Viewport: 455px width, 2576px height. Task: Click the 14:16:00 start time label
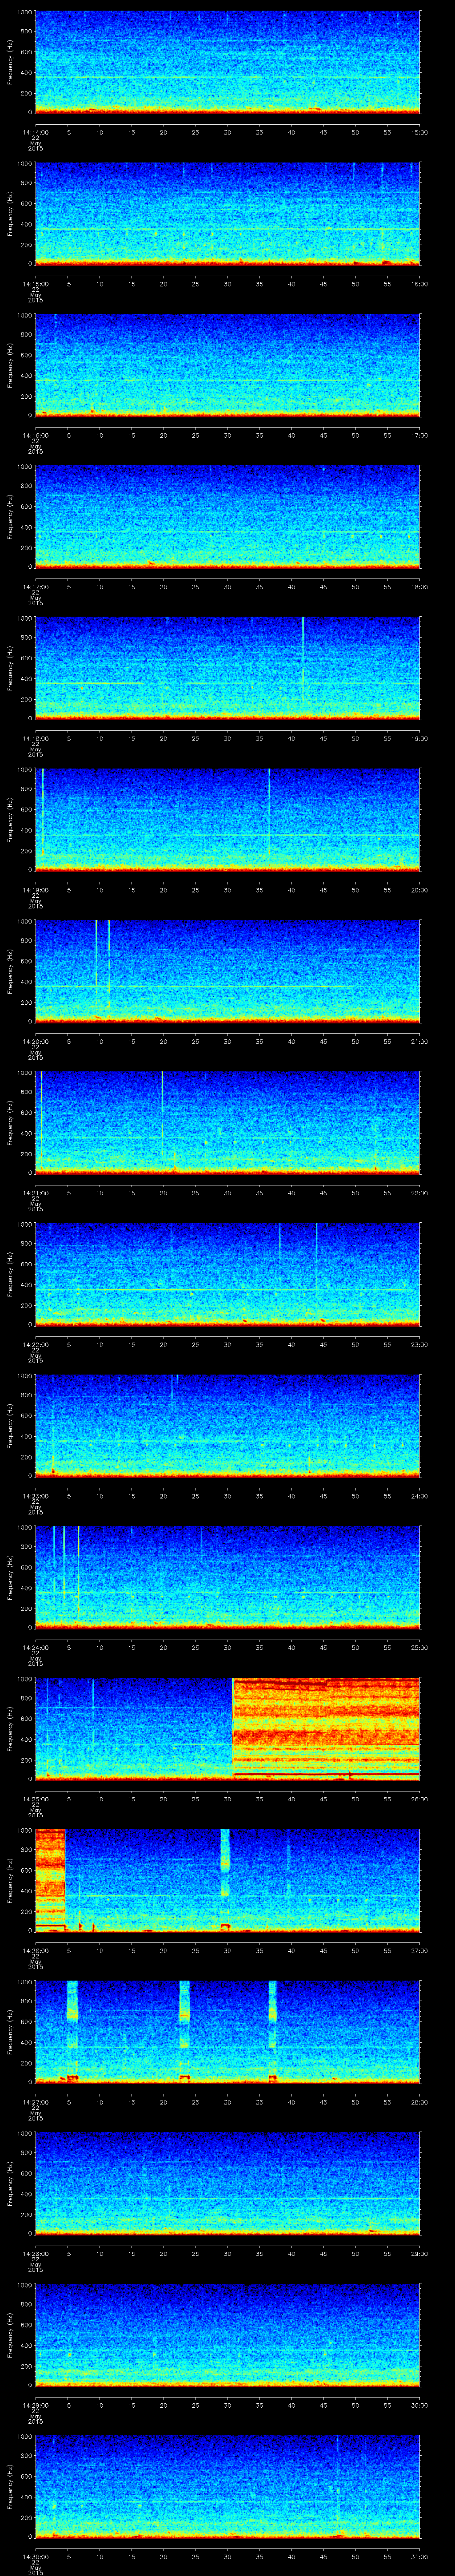click(35, 435)
